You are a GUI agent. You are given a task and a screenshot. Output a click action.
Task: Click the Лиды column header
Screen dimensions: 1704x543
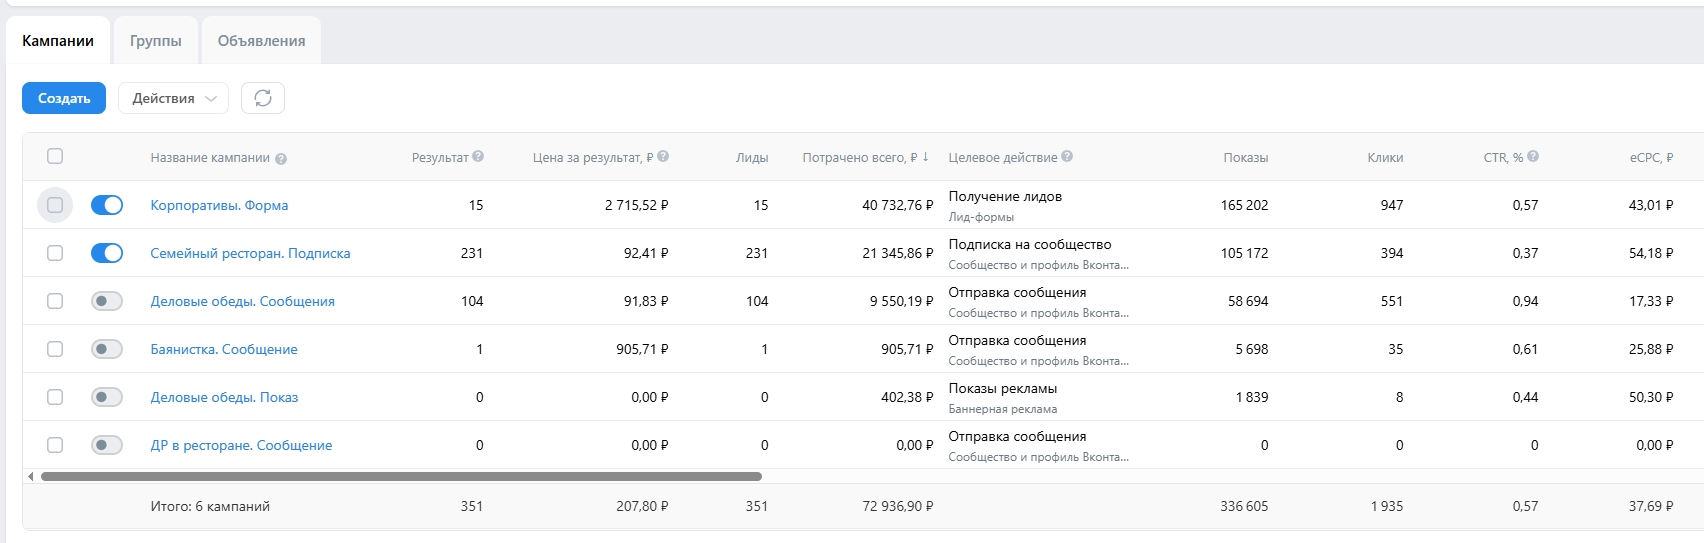[x=752, y=157]
